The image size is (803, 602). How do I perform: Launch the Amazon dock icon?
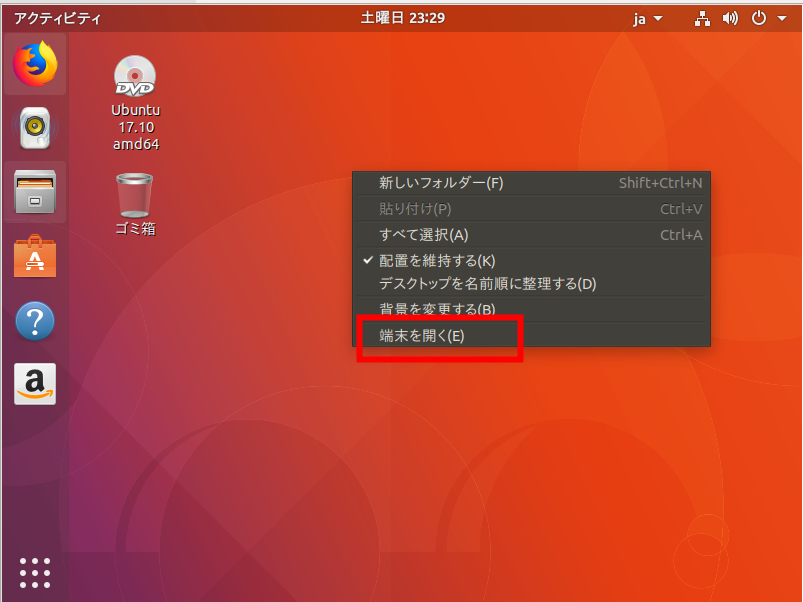point(35,384)
